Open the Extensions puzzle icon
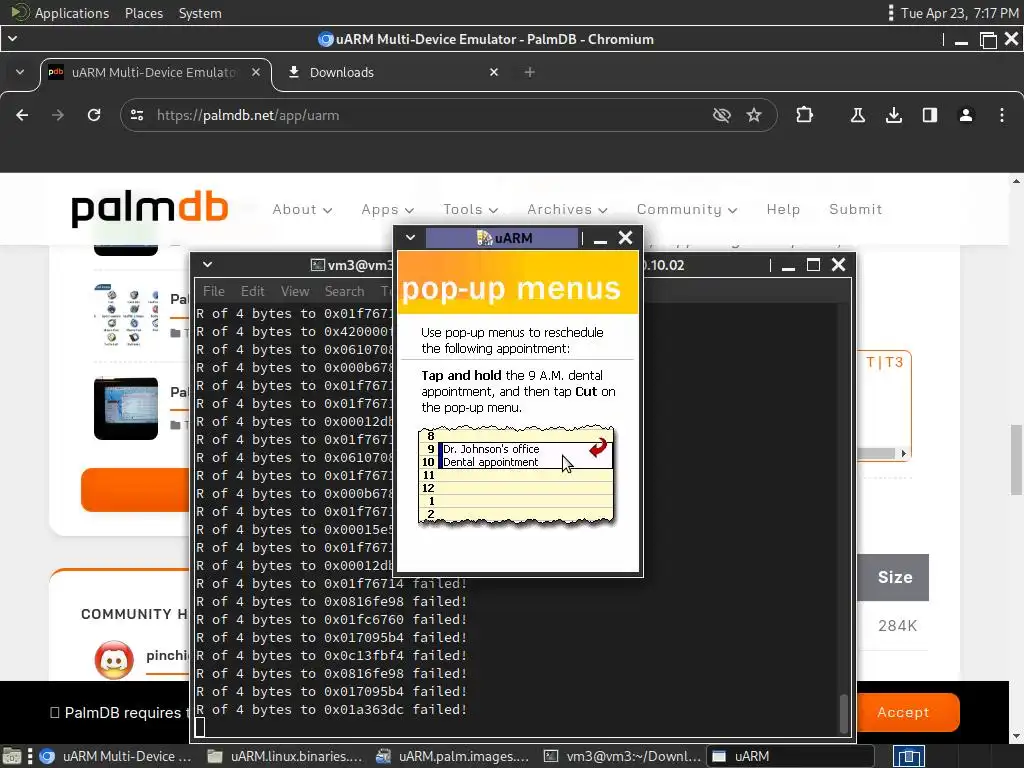Screen dimensions: 1024x768 pos(805,115)
